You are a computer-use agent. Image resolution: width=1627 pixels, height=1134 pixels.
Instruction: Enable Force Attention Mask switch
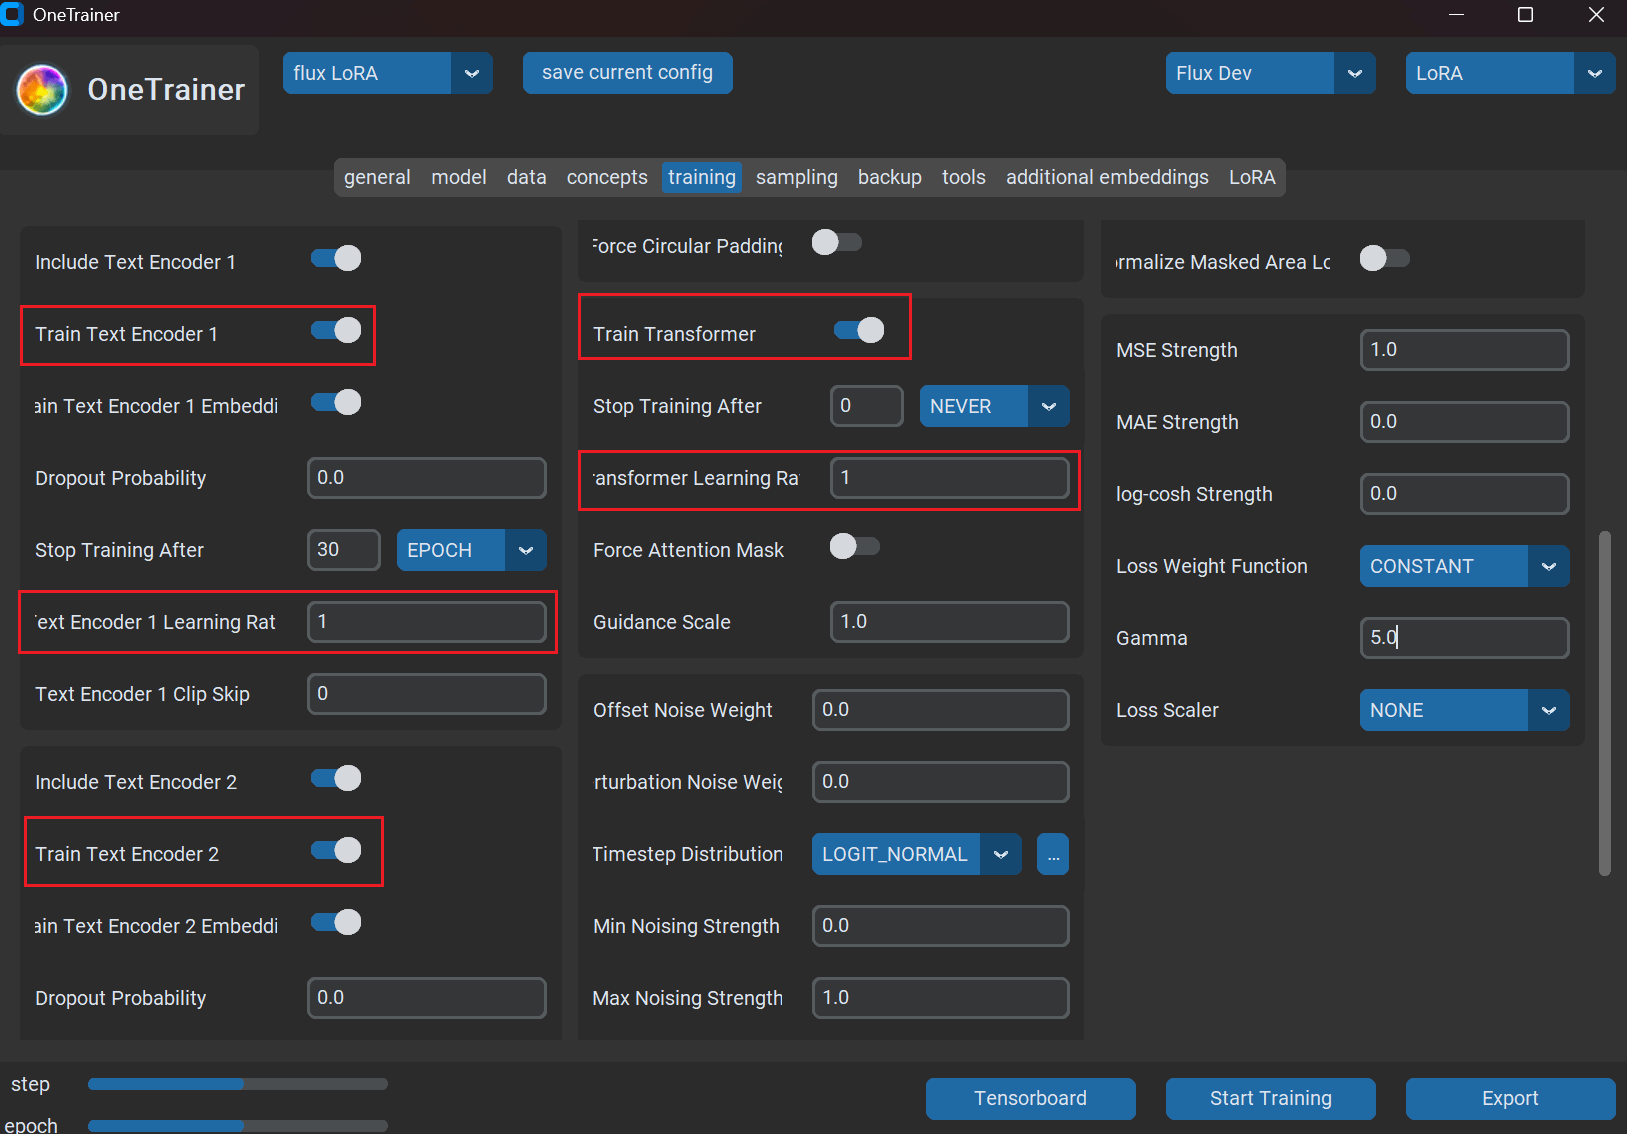click(x=855, y=546)
